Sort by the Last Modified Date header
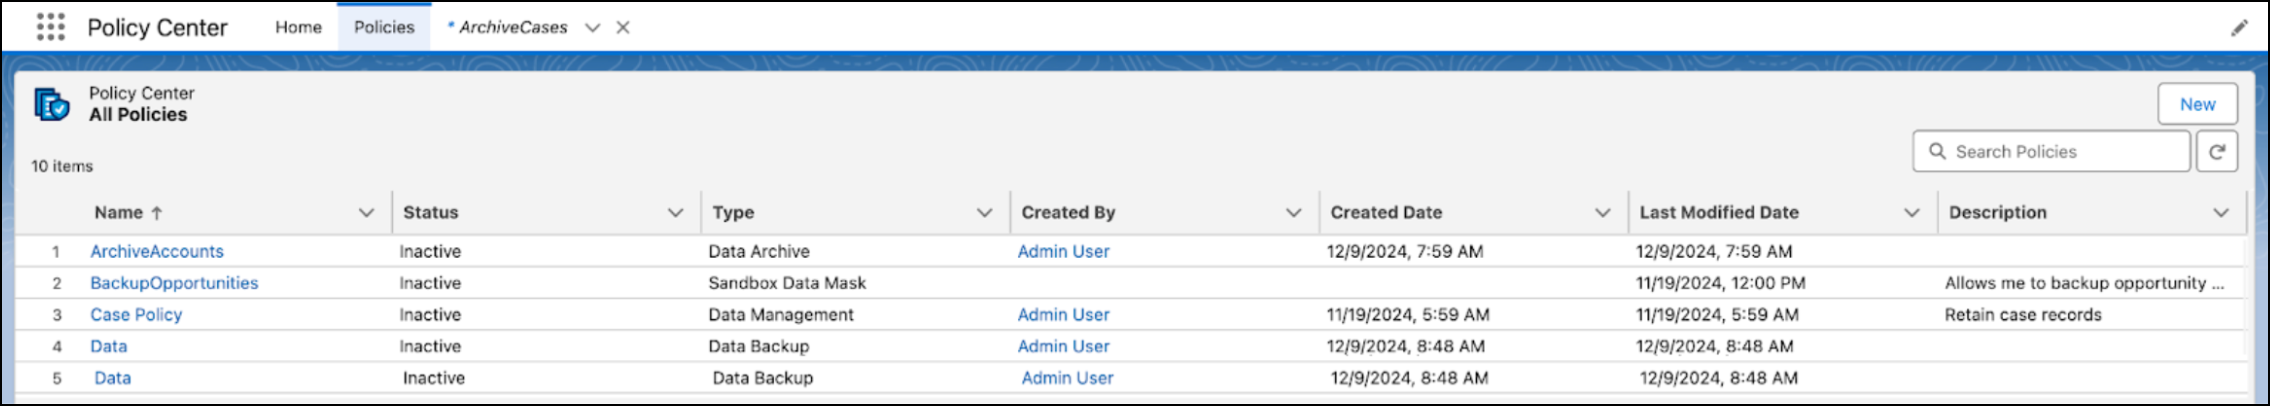 1719,213
